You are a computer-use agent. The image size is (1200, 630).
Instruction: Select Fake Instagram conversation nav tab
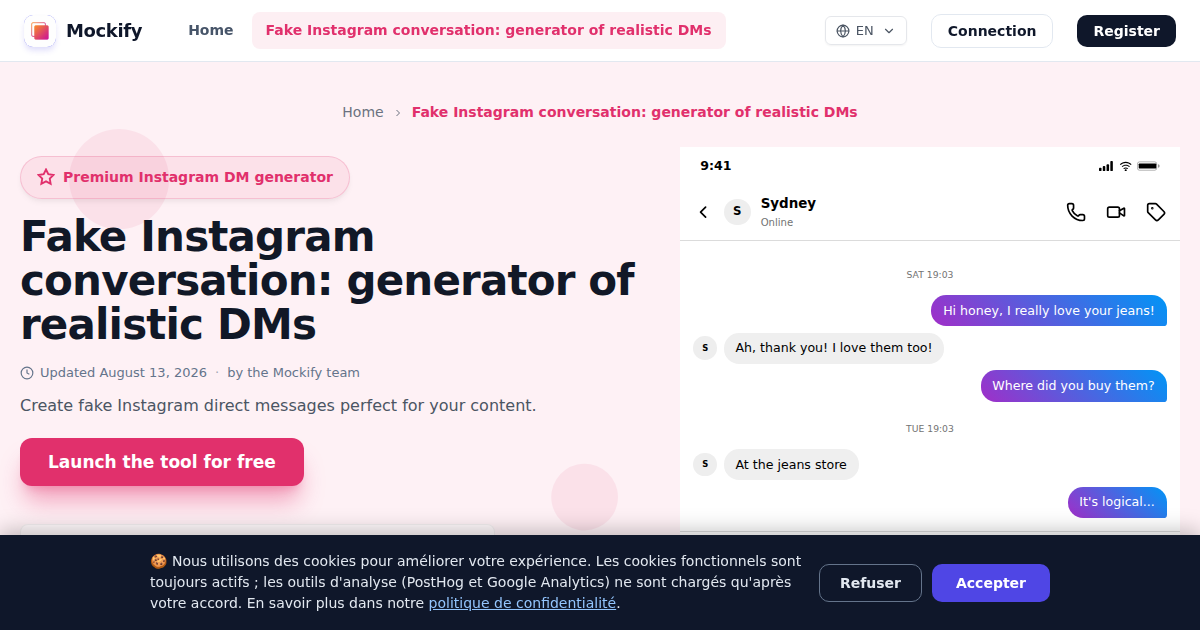[x=489, y=31]
